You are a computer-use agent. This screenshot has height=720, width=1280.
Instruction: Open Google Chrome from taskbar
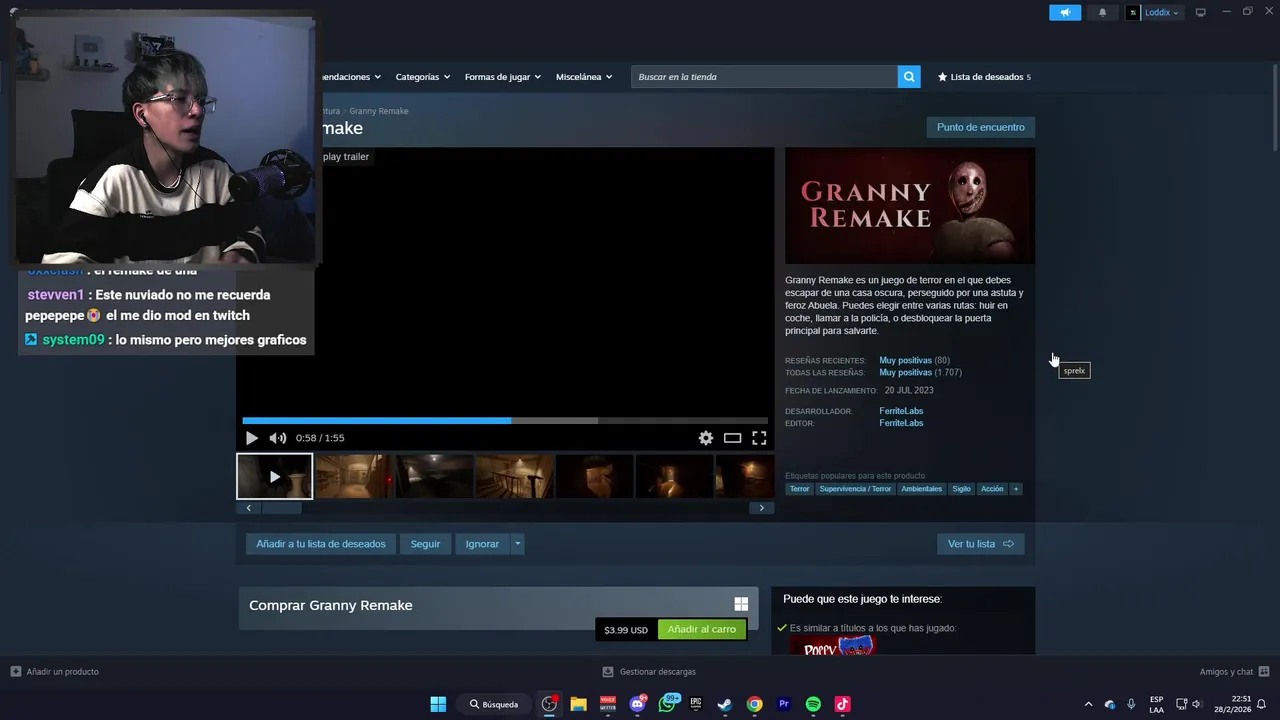pos(755,704)
